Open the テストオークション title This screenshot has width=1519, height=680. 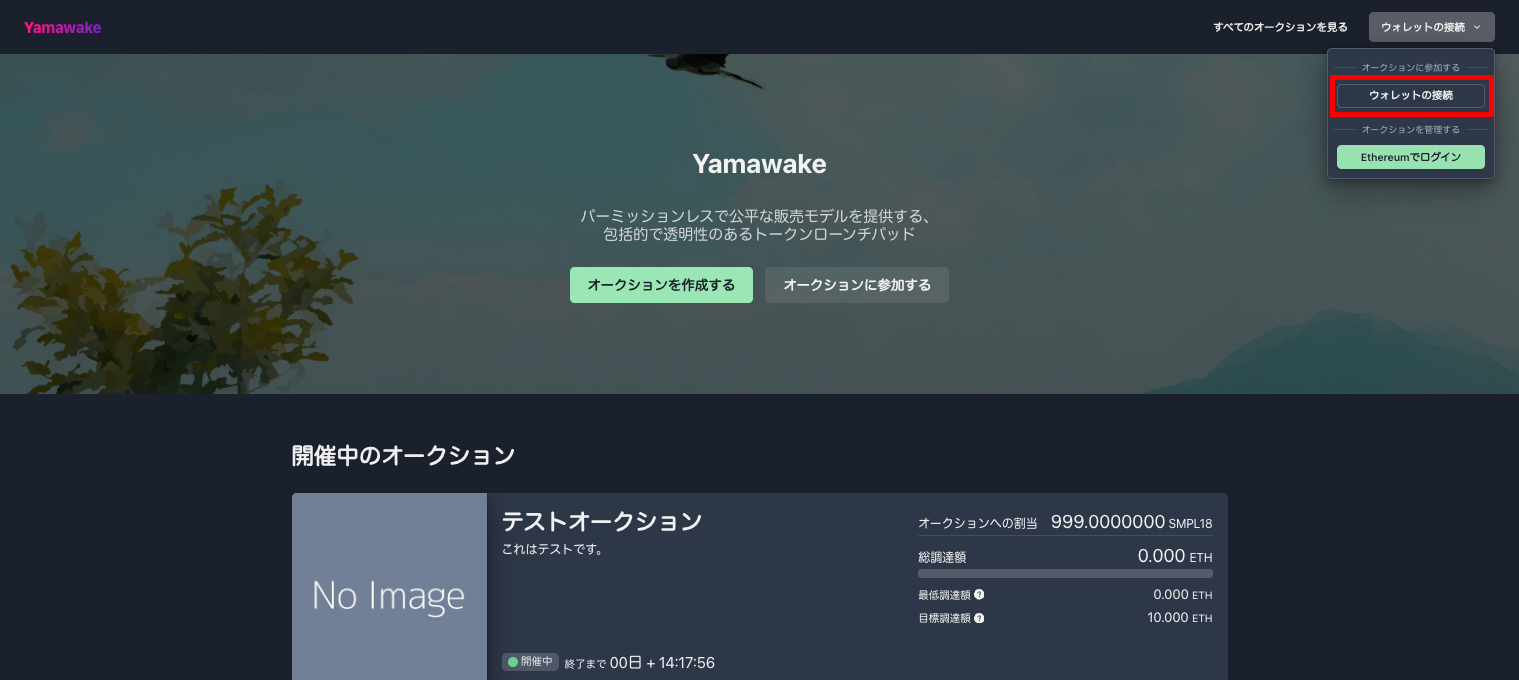coord(602,521)
